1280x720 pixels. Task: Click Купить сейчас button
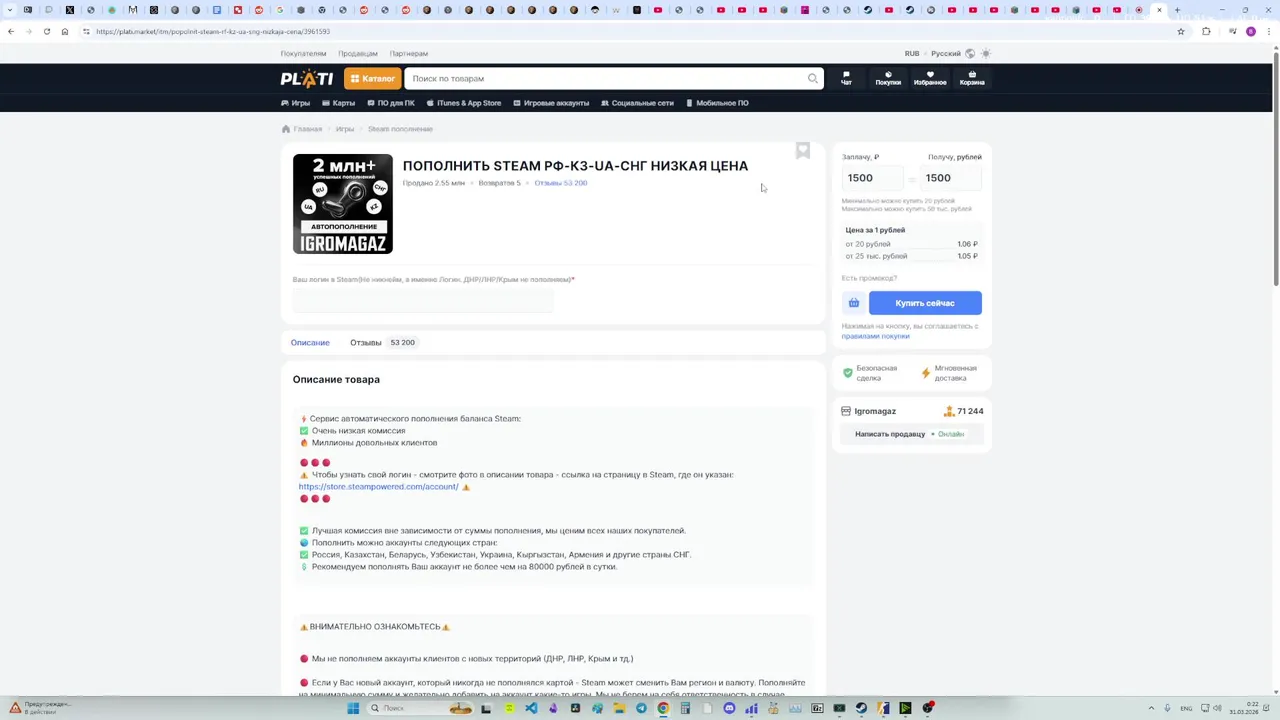pos(925,303)
